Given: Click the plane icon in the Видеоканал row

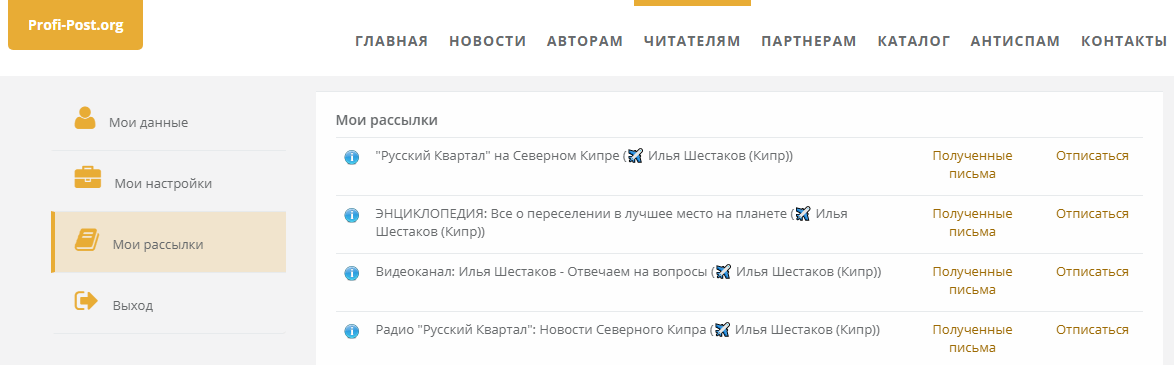Looking at the screenshot, I should coord(723,271).
